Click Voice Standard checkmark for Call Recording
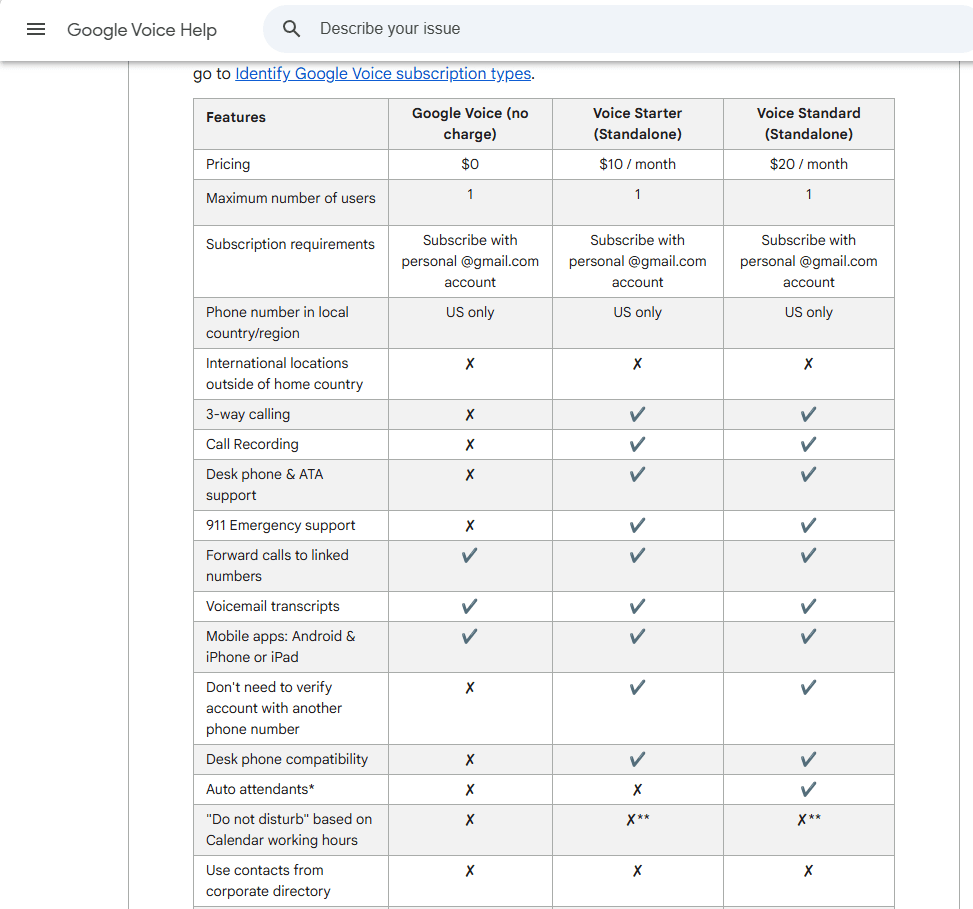 (x=809, y=444)
